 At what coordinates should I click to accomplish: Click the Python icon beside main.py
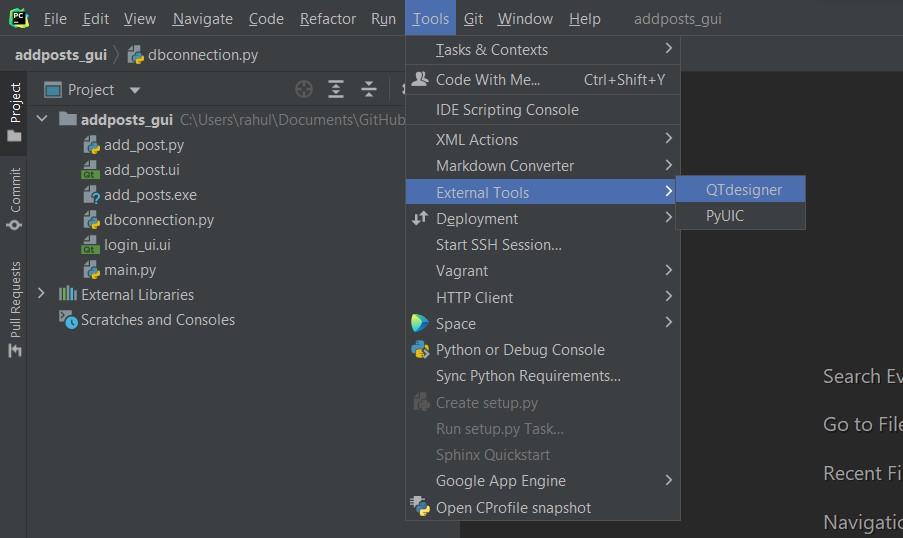tap(91, 270)
